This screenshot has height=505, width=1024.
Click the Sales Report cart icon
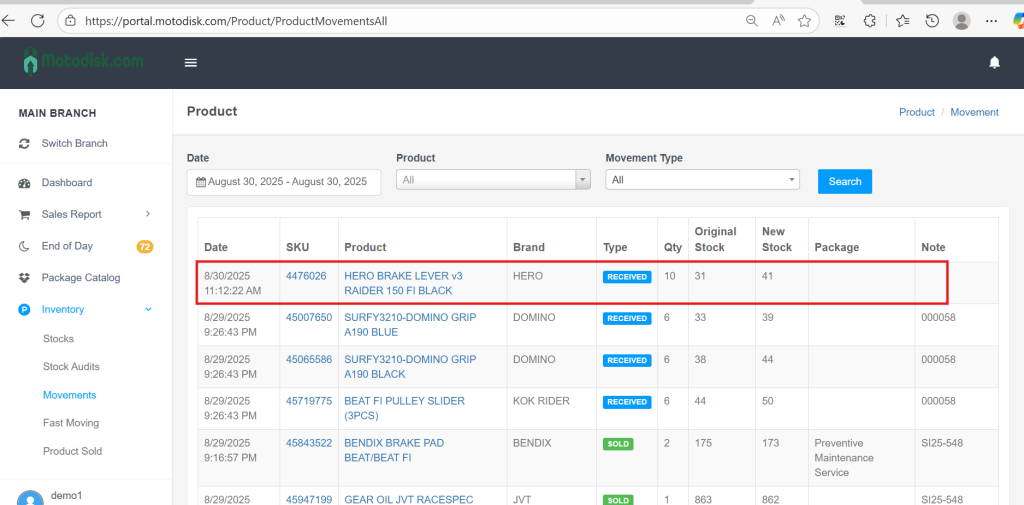click(25, 215)
